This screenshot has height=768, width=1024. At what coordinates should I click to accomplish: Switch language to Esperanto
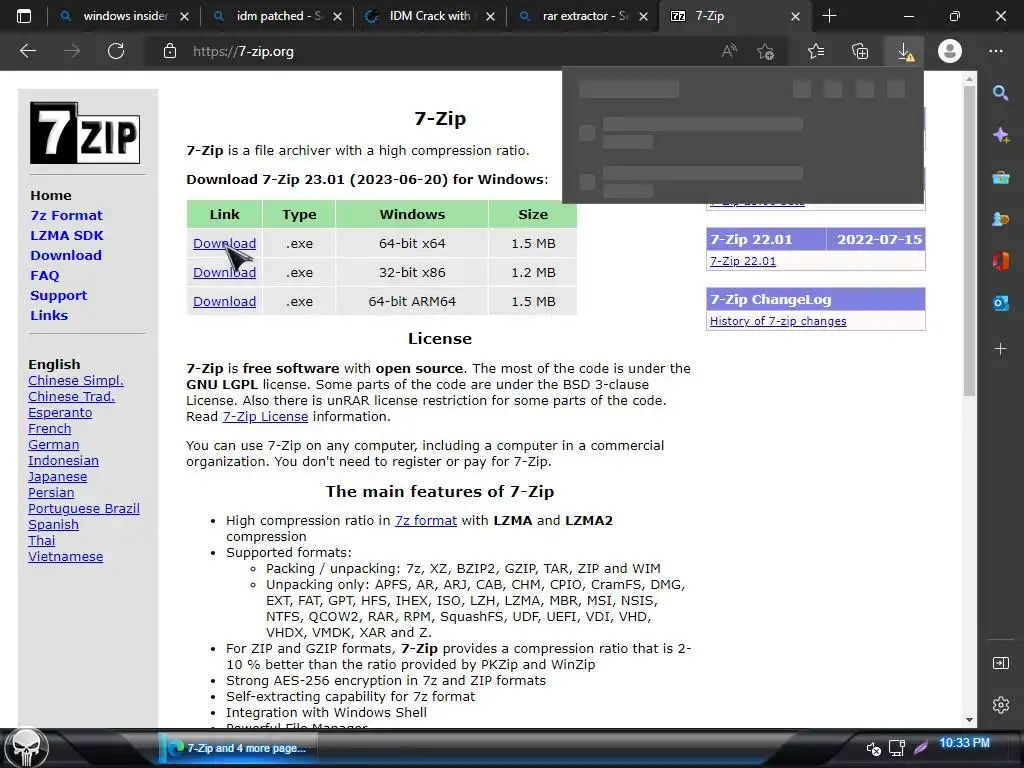tap(60, 413)
